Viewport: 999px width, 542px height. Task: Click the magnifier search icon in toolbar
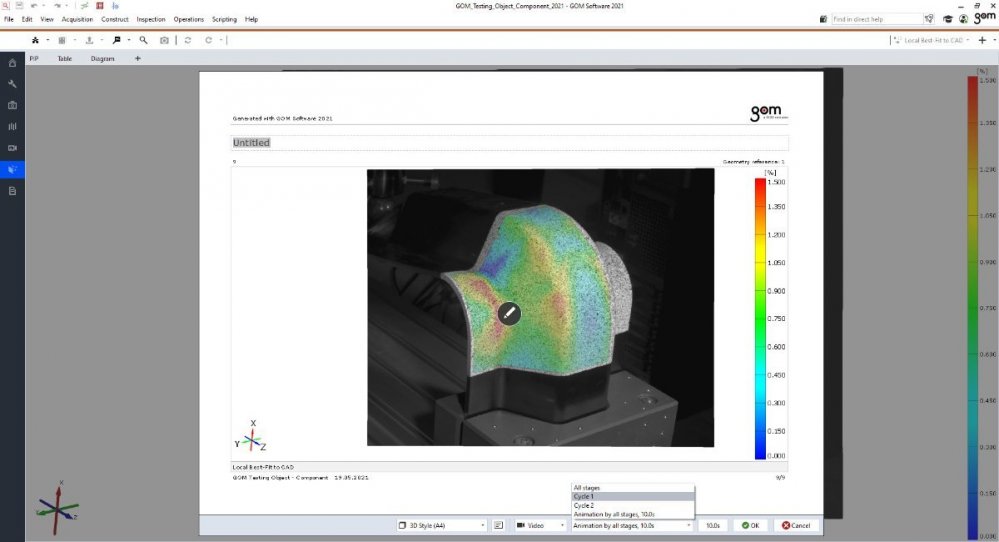(x=143, y=40)
